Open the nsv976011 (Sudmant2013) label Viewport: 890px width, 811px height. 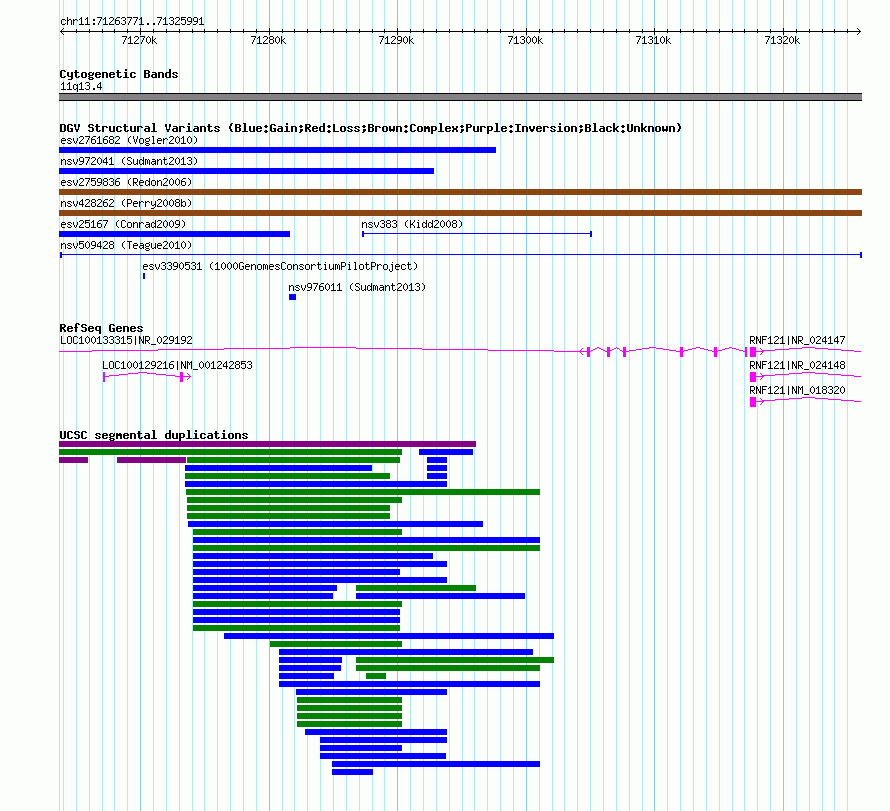tap(357, 287)
